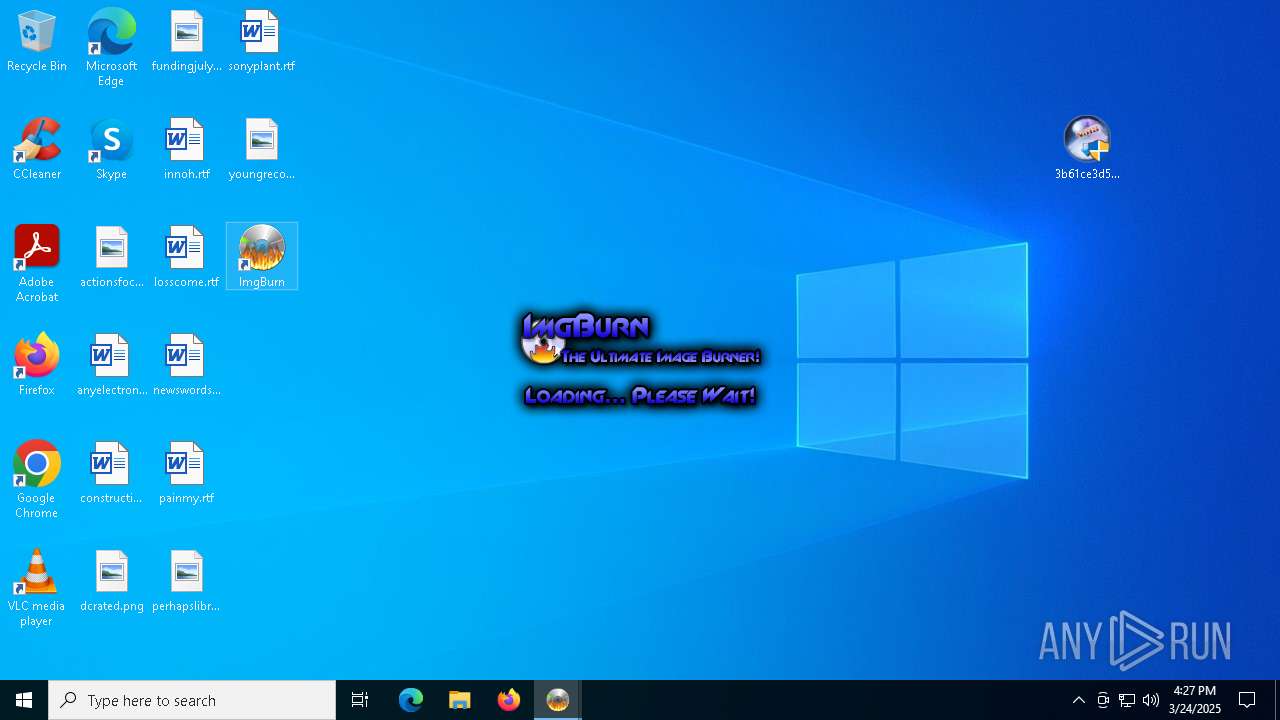This screenshot has height=720, width=1280.
Task: Select the ImgBurn desktop shortcut
Action: point(261,256)
